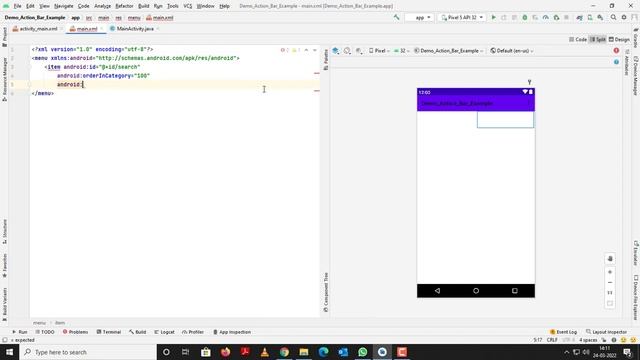
Task: Open the Pixel 5 API 32 device dropdown
Action: pyautogui.click(x=462, y=18)
